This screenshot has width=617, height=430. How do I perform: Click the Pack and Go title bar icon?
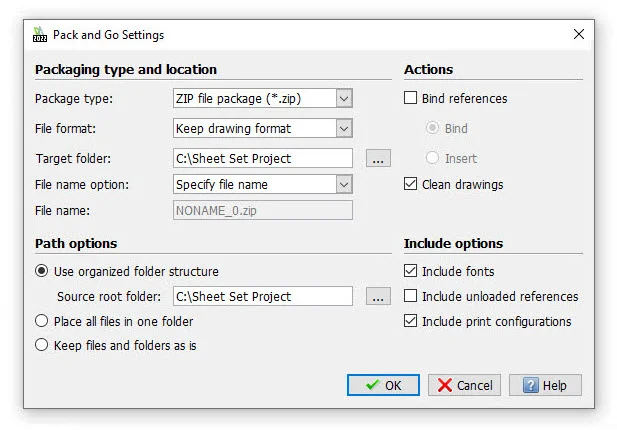[39, 35]
